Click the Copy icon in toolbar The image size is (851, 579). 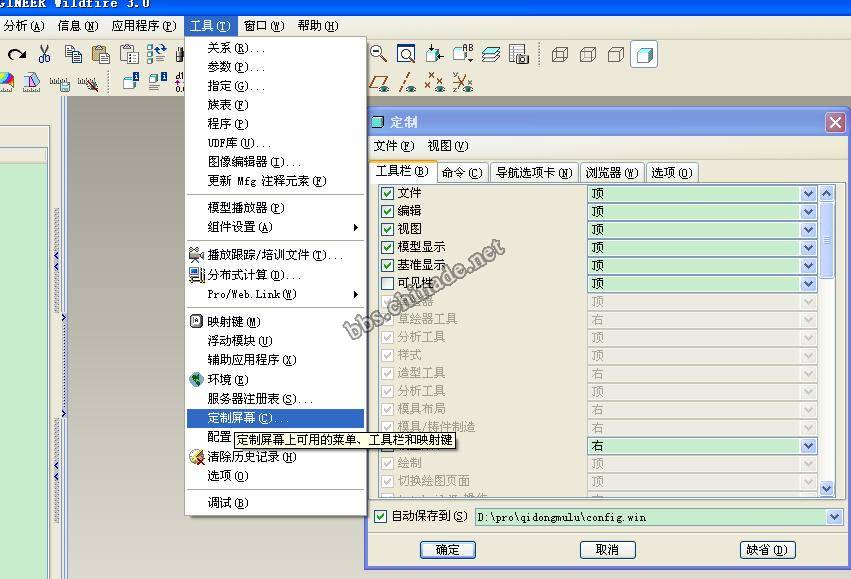pyautogui.click(x=73, y=54)
